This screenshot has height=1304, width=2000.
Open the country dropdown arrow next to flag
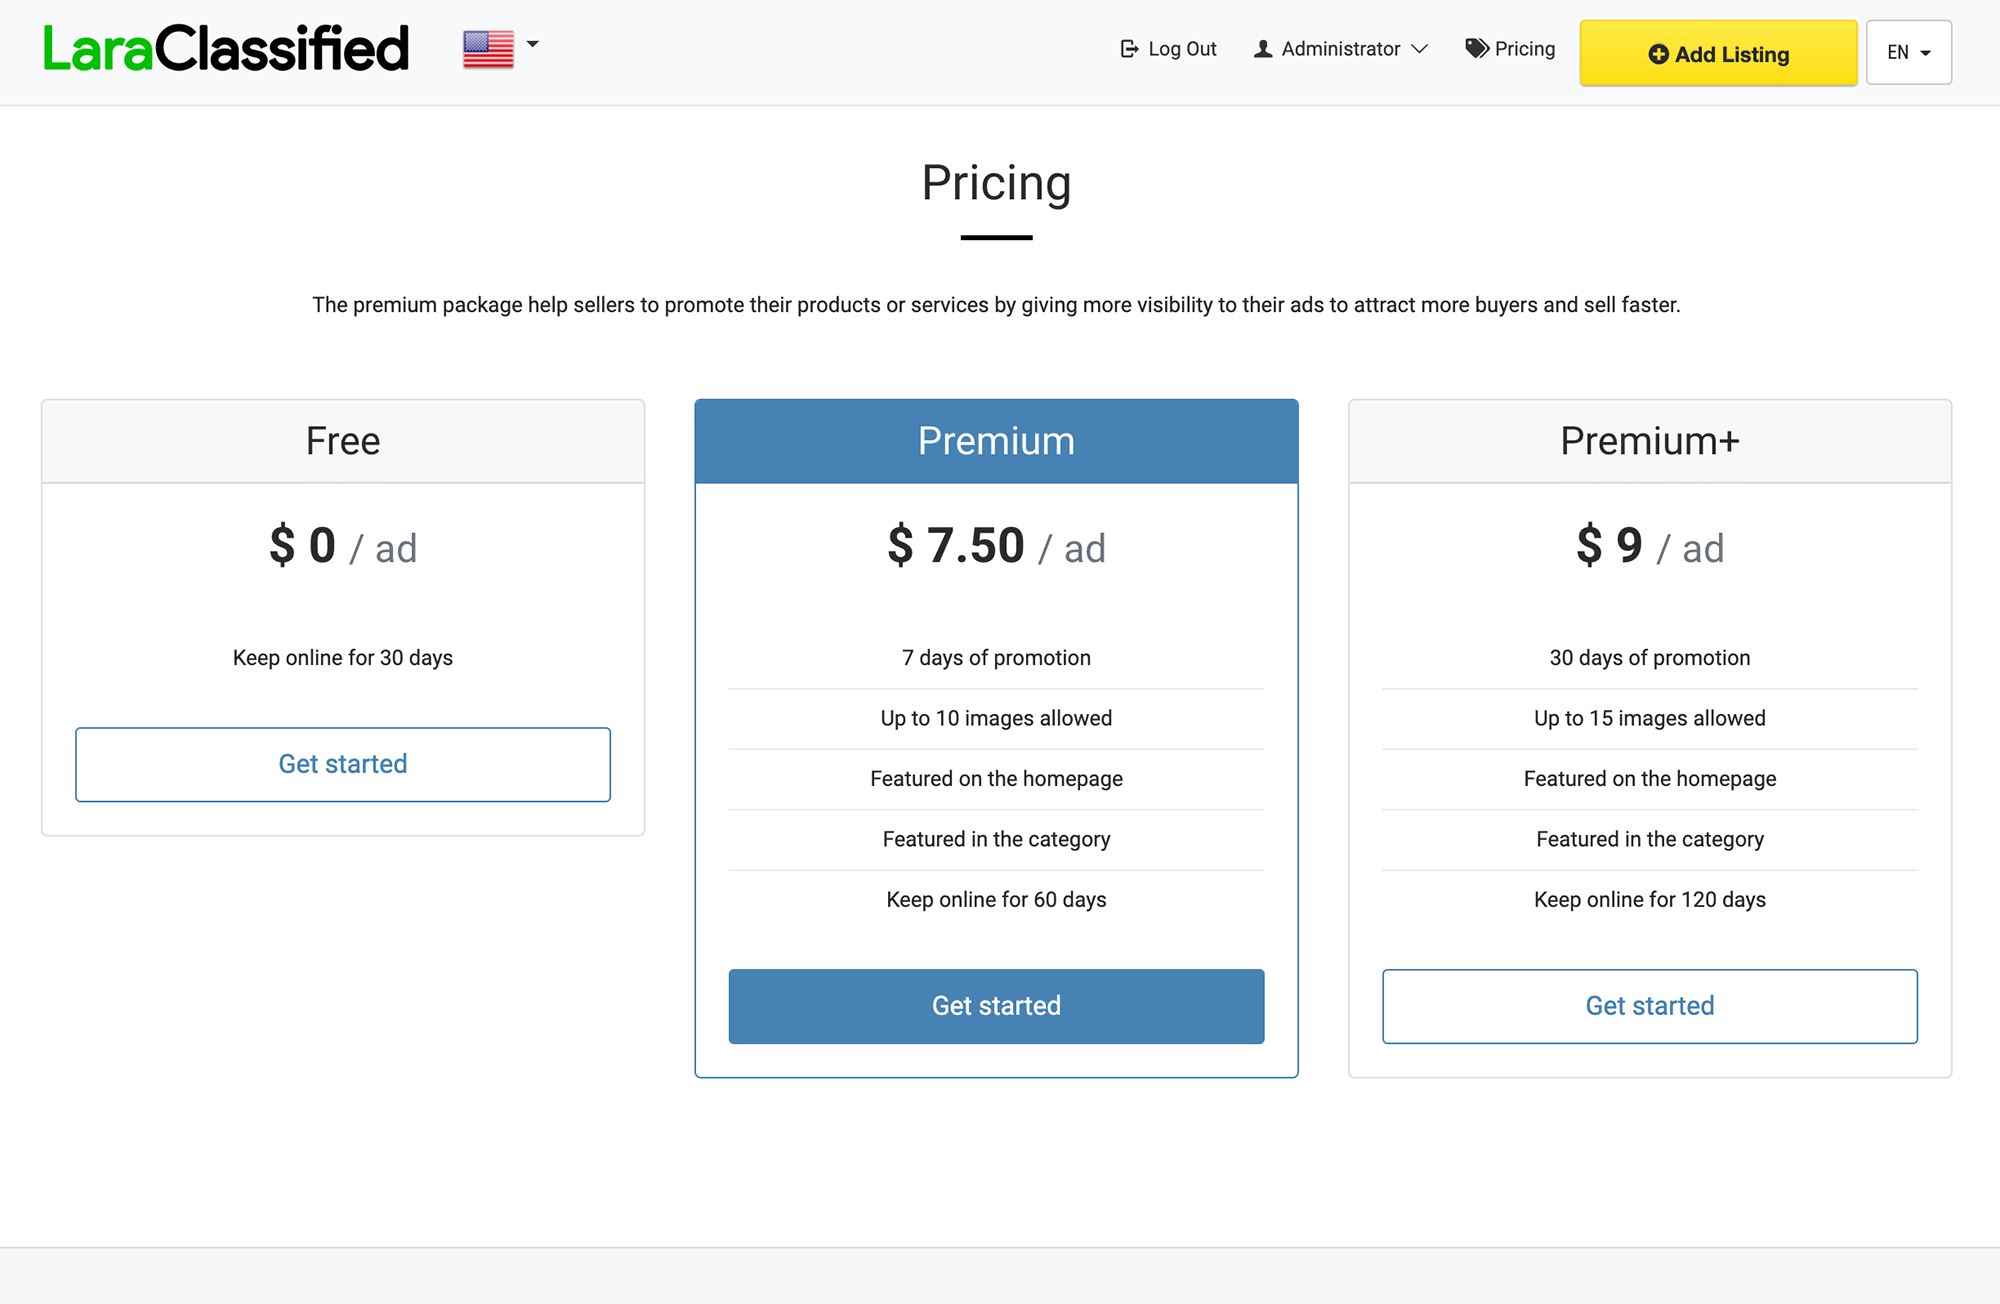pyautogui.click(x=533, y=45)
